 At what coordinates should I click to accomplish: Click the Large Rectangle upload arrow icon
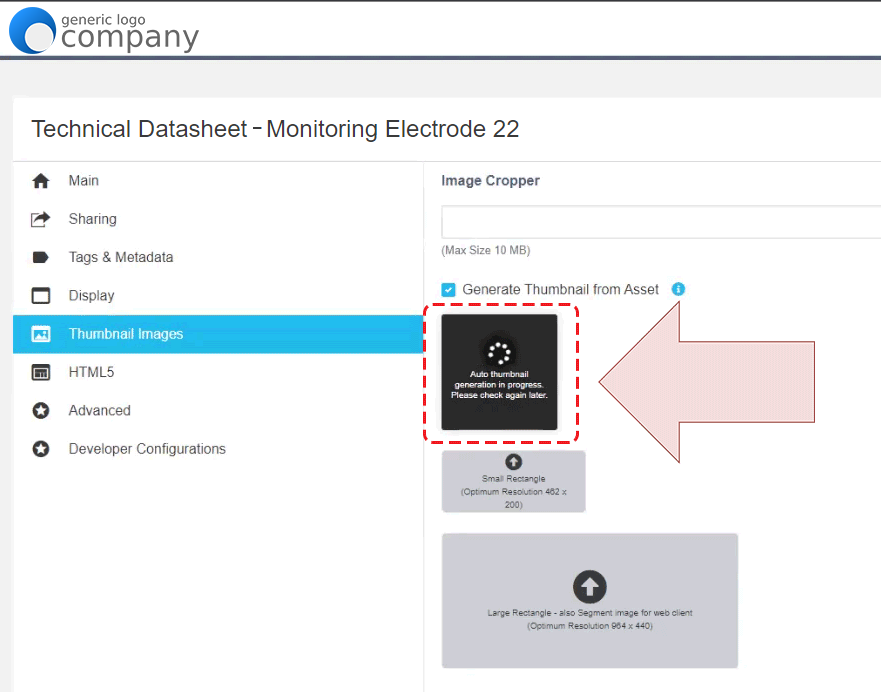point(589,586)
